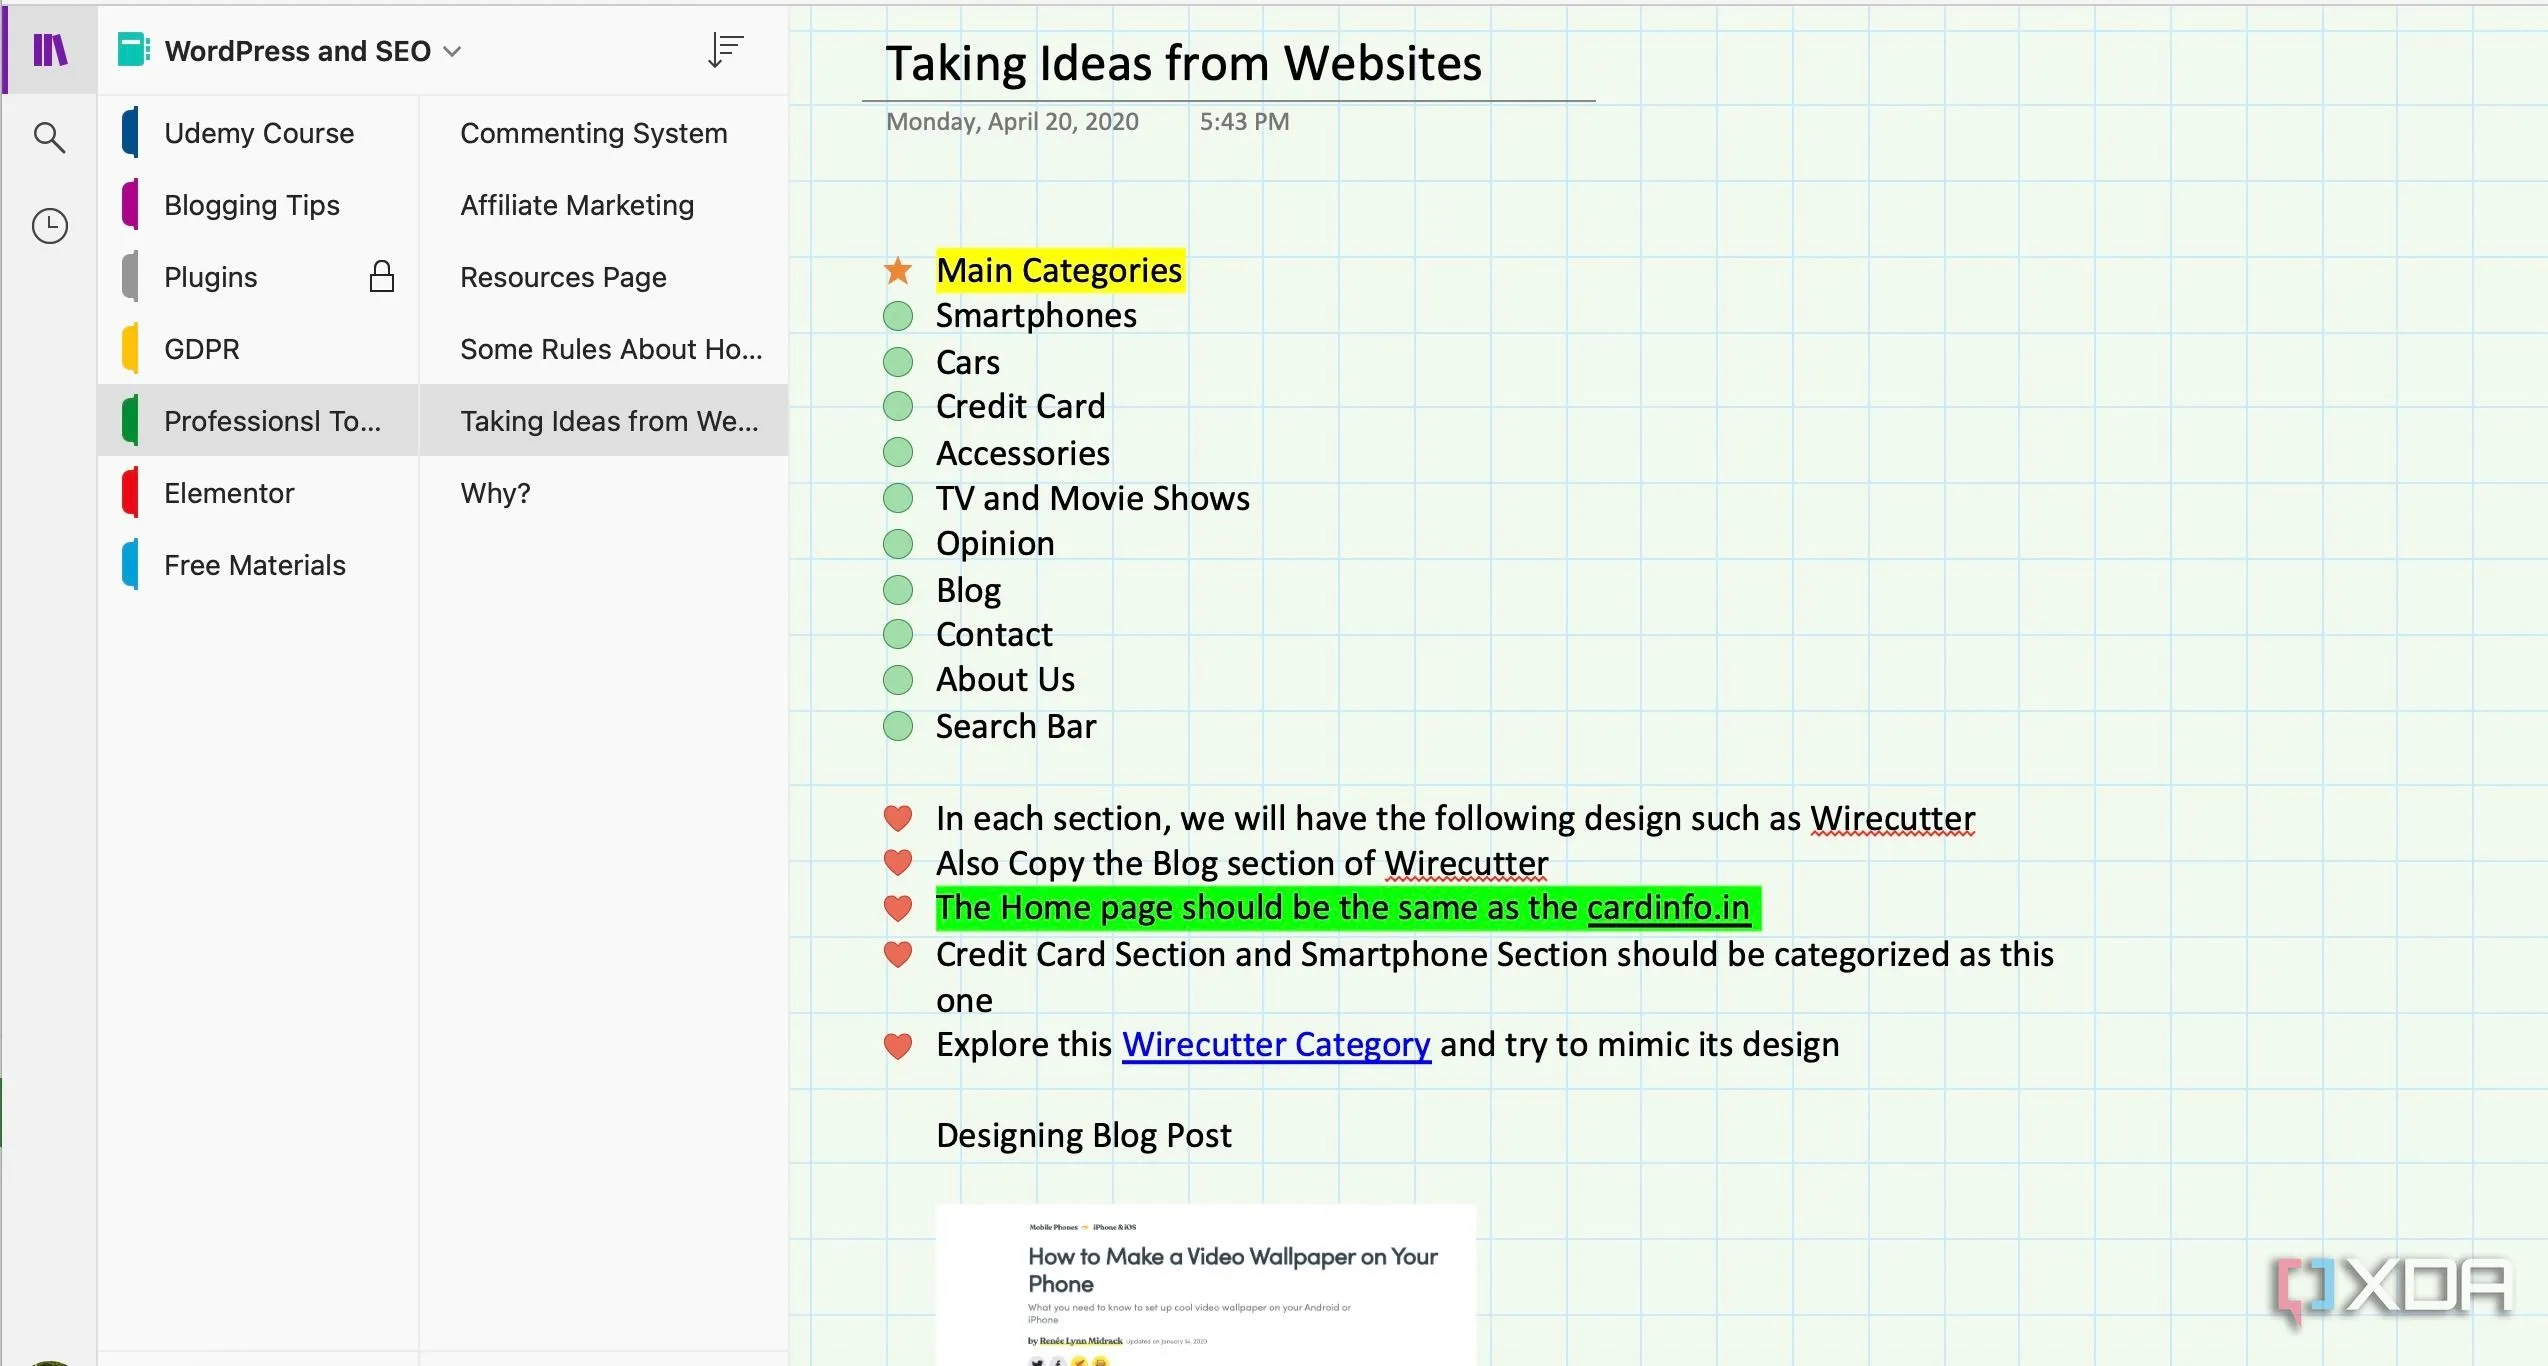The height and width of the screenshot is (1366, 2548).
Task: Open the Plugins section
Action: pos(258,277)
